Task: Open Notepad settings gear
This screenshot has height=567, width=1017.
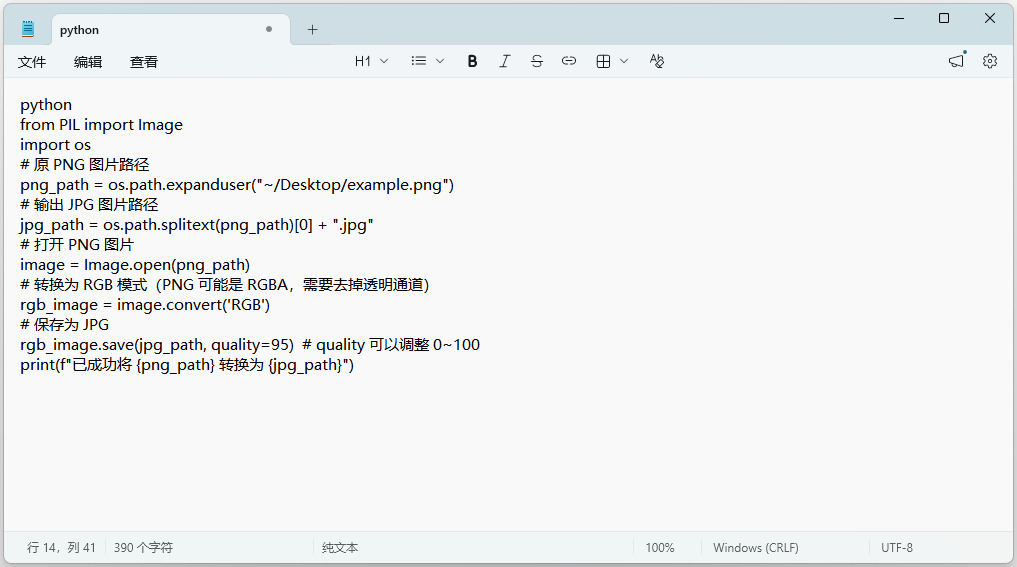Action: 990,61
